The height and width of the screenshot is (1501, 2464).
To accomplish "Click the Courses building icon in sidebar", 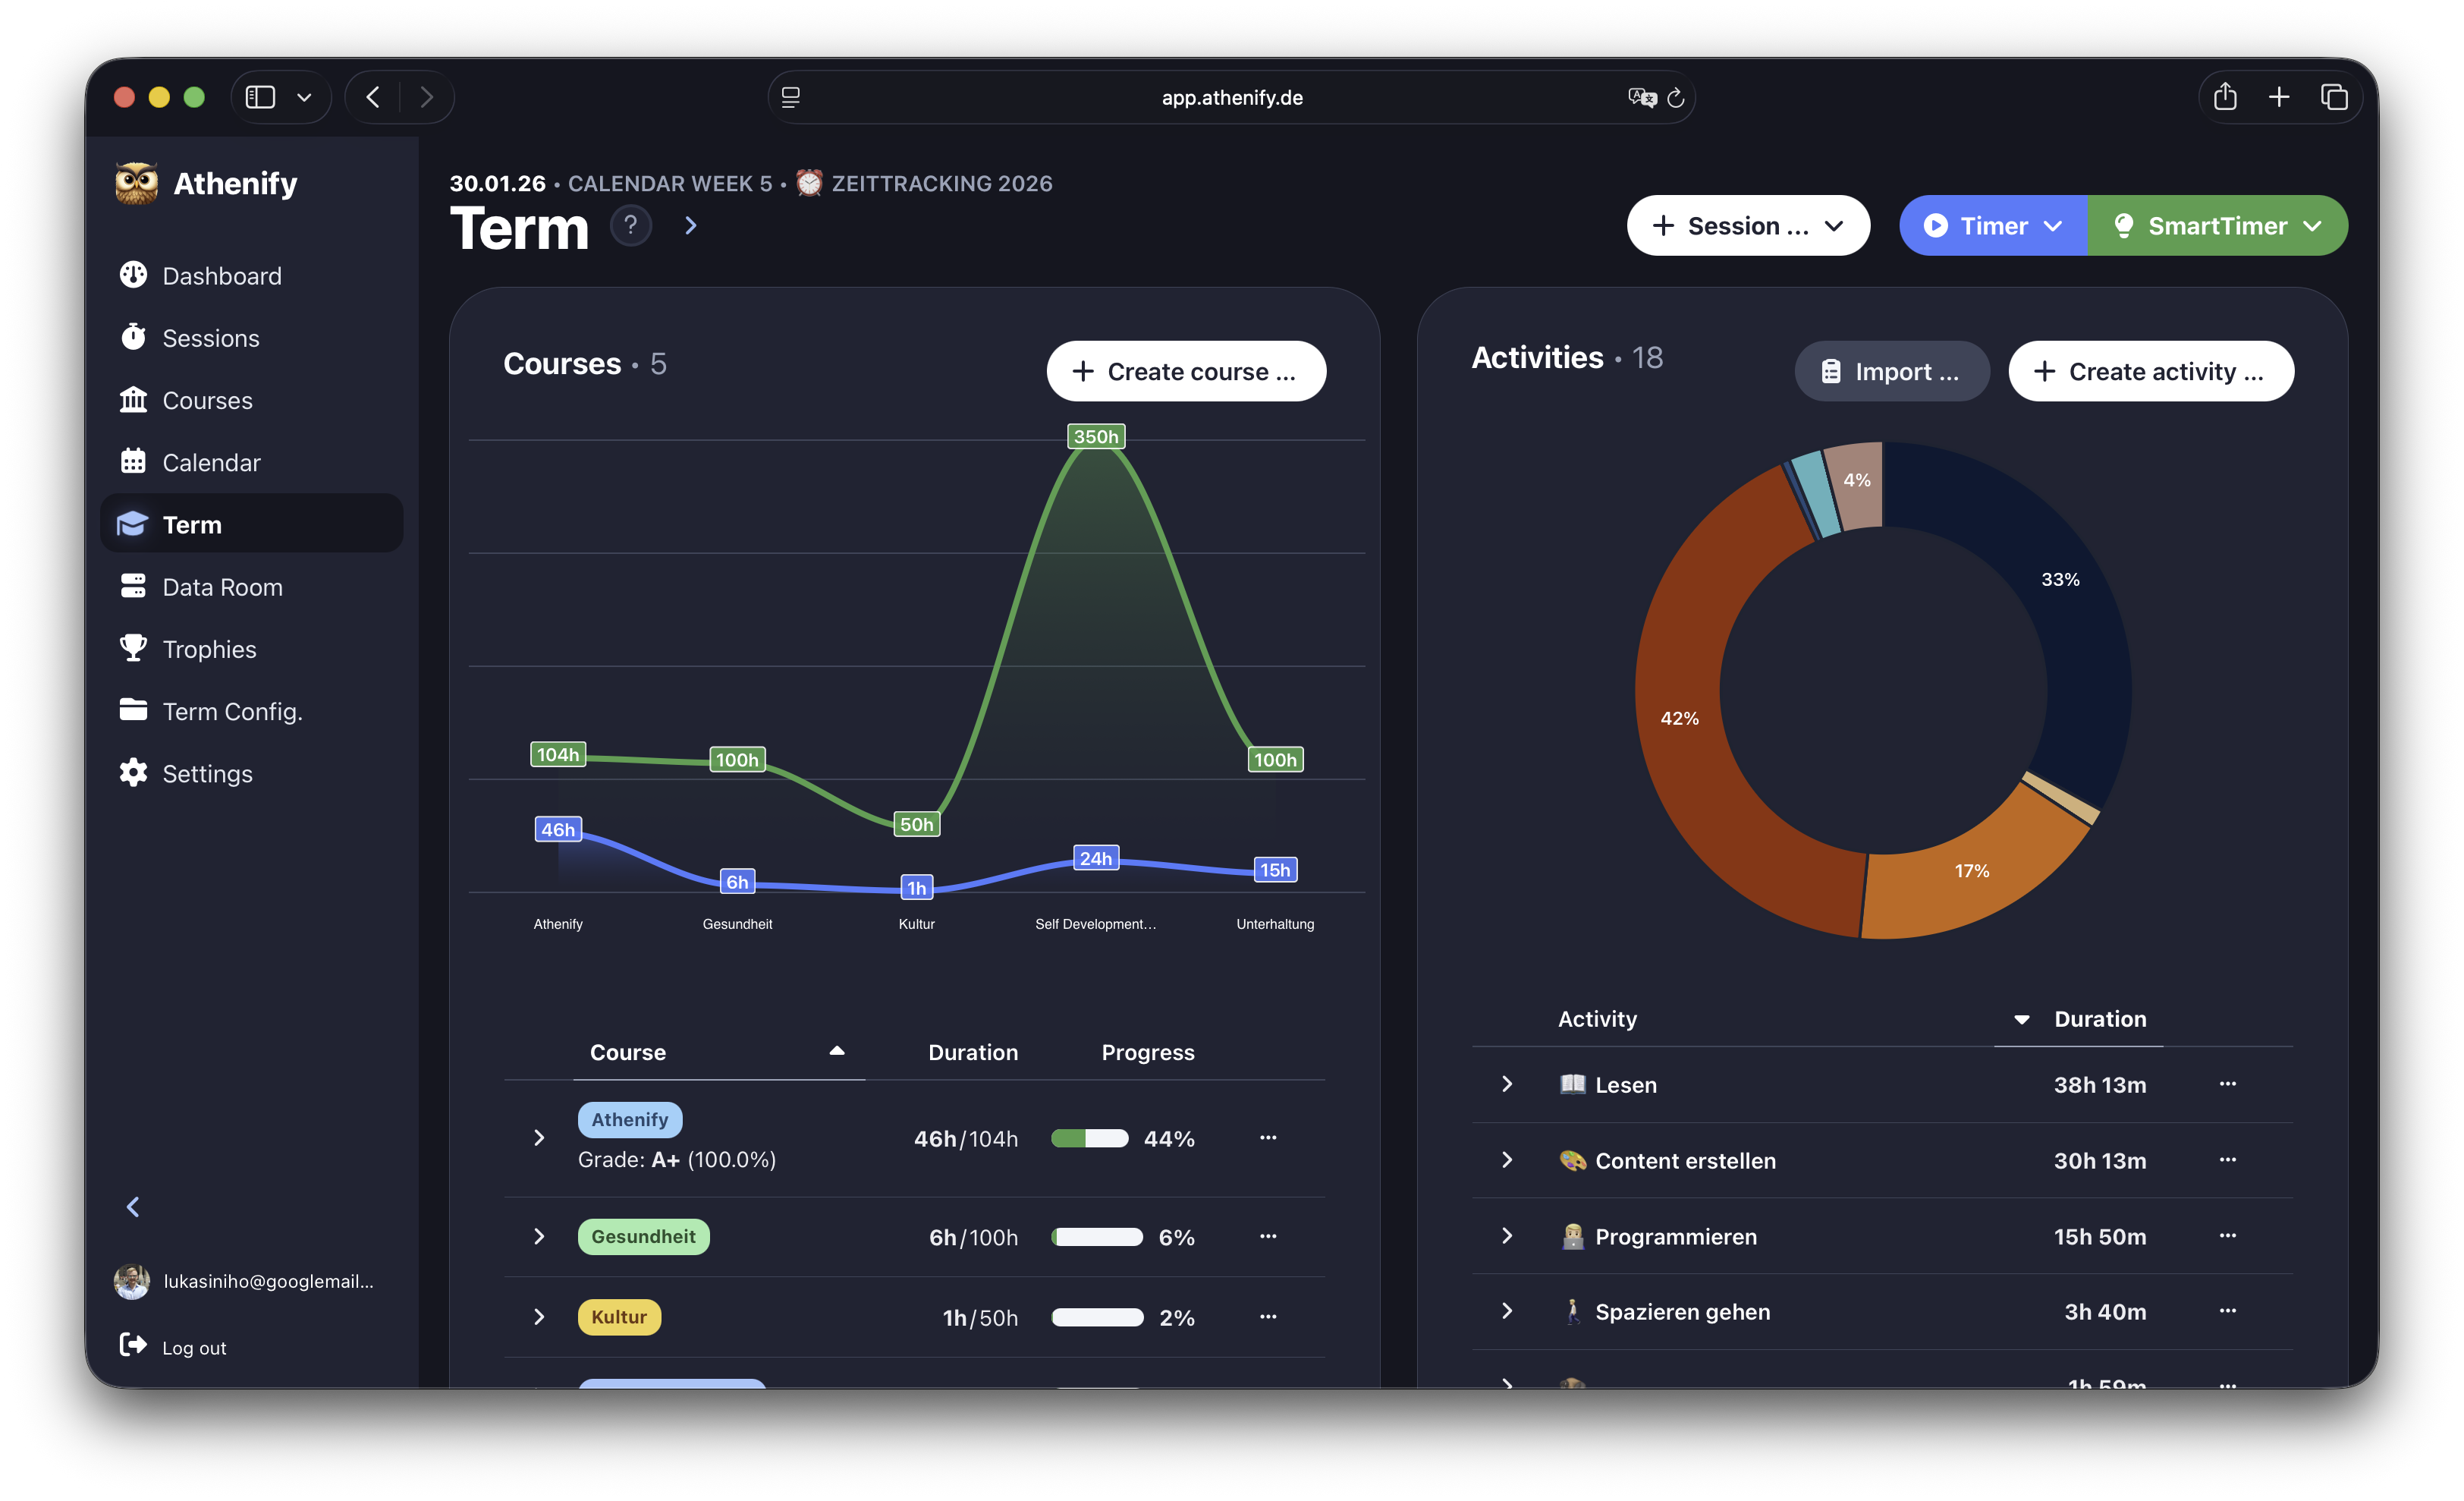I will 134,400.
